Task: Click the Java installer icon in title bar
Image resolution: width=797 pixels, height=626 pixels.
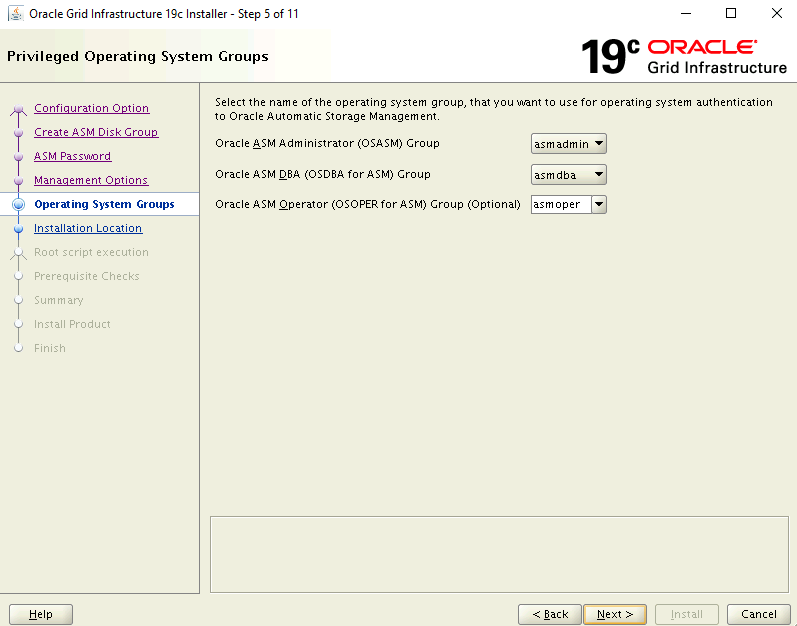Action: click(16, 14)
